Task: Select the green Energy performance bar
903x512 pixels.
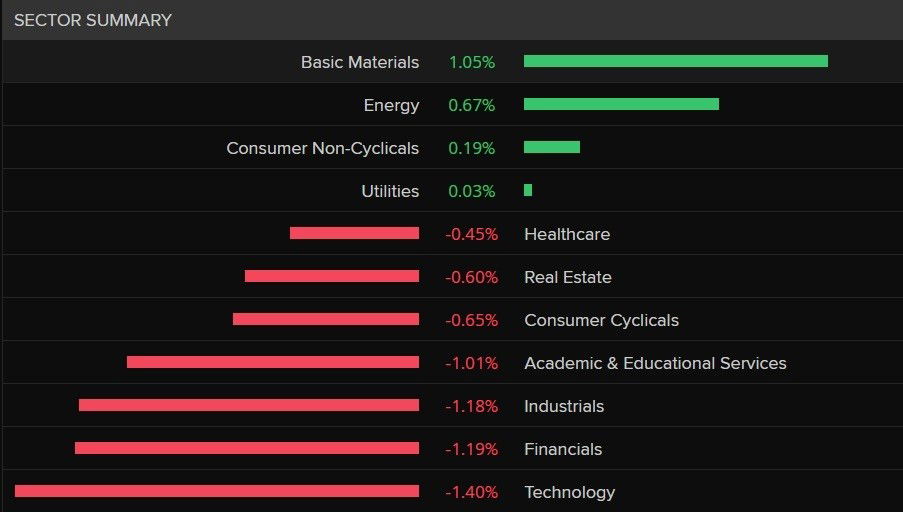Action: (x=621, y=104)
